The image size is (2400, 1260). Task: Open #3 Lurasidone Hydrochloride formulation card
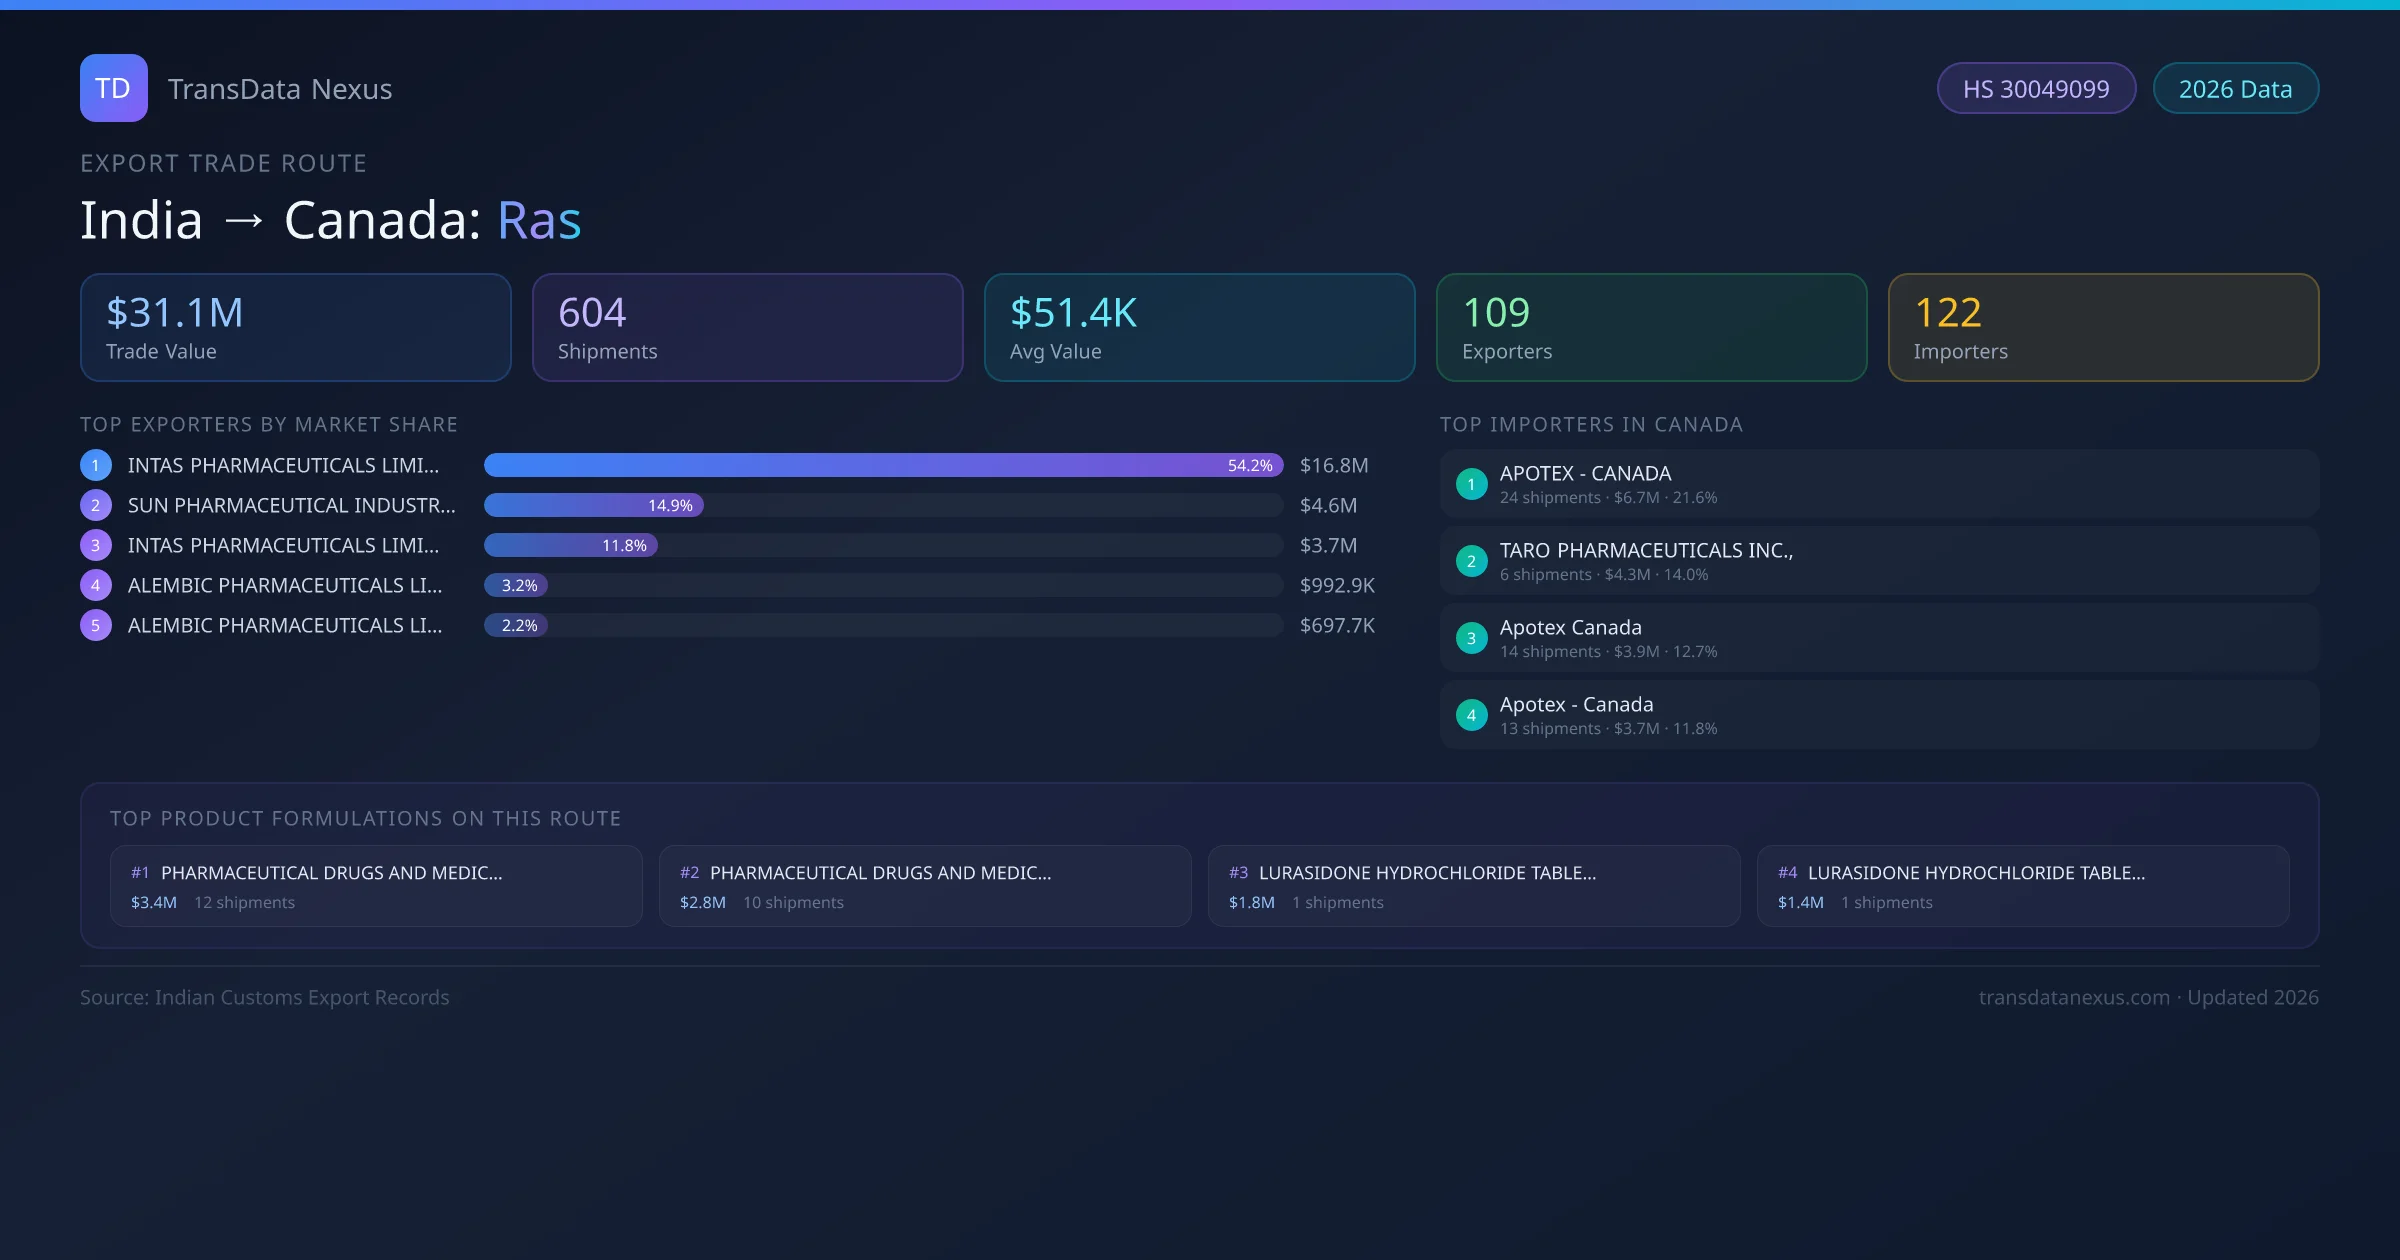pos(1474,886)
